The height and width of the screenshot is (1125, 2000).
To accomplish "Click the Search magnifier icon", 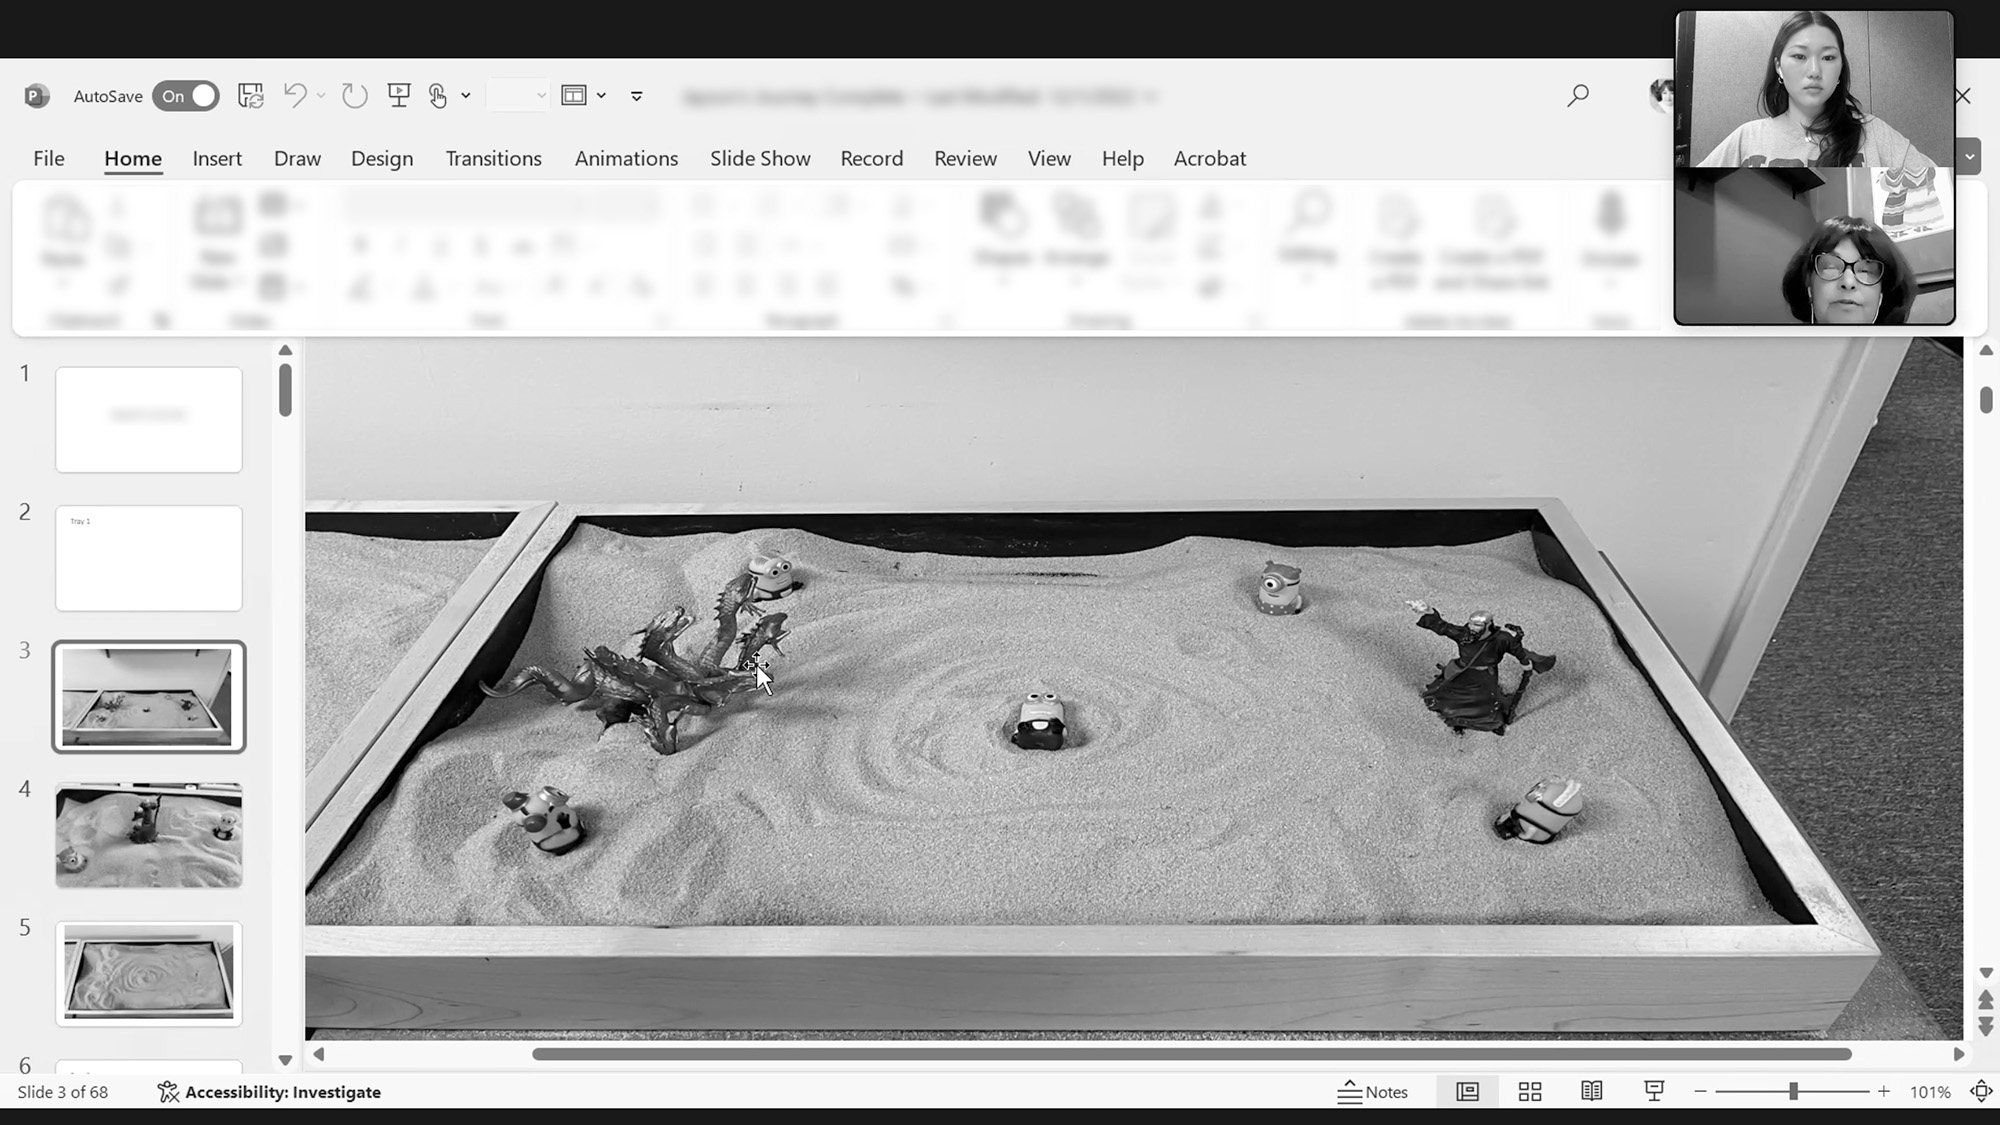I will coord(1578,96).
